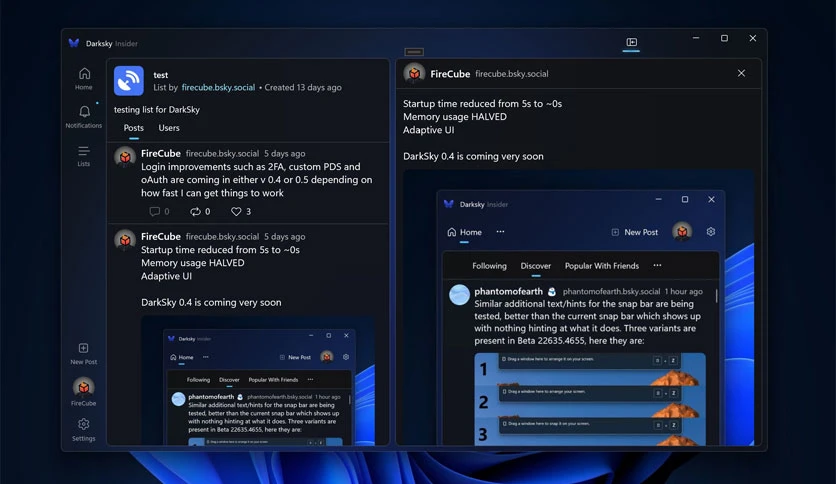Open Notifications in the sidebar
The height and width of the screenshot is (484, 836).
tap(84, 117)
